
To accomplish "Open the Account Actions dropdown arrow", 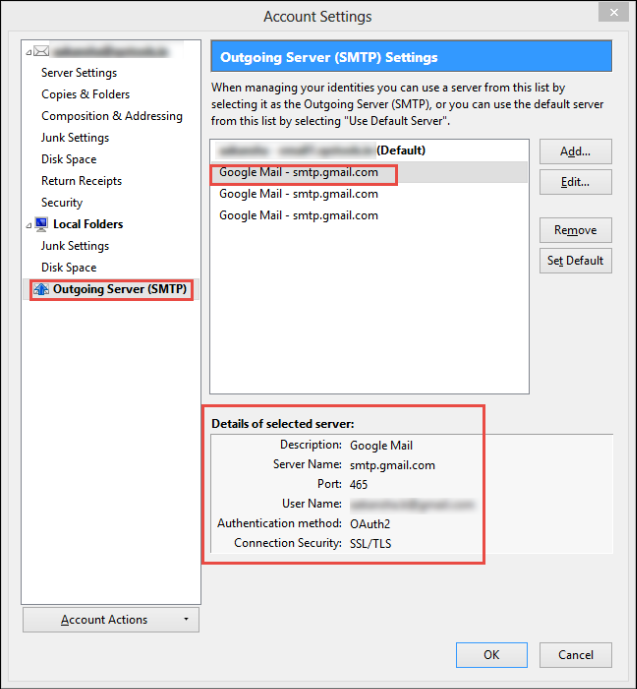I will click(x=186, y=619).
